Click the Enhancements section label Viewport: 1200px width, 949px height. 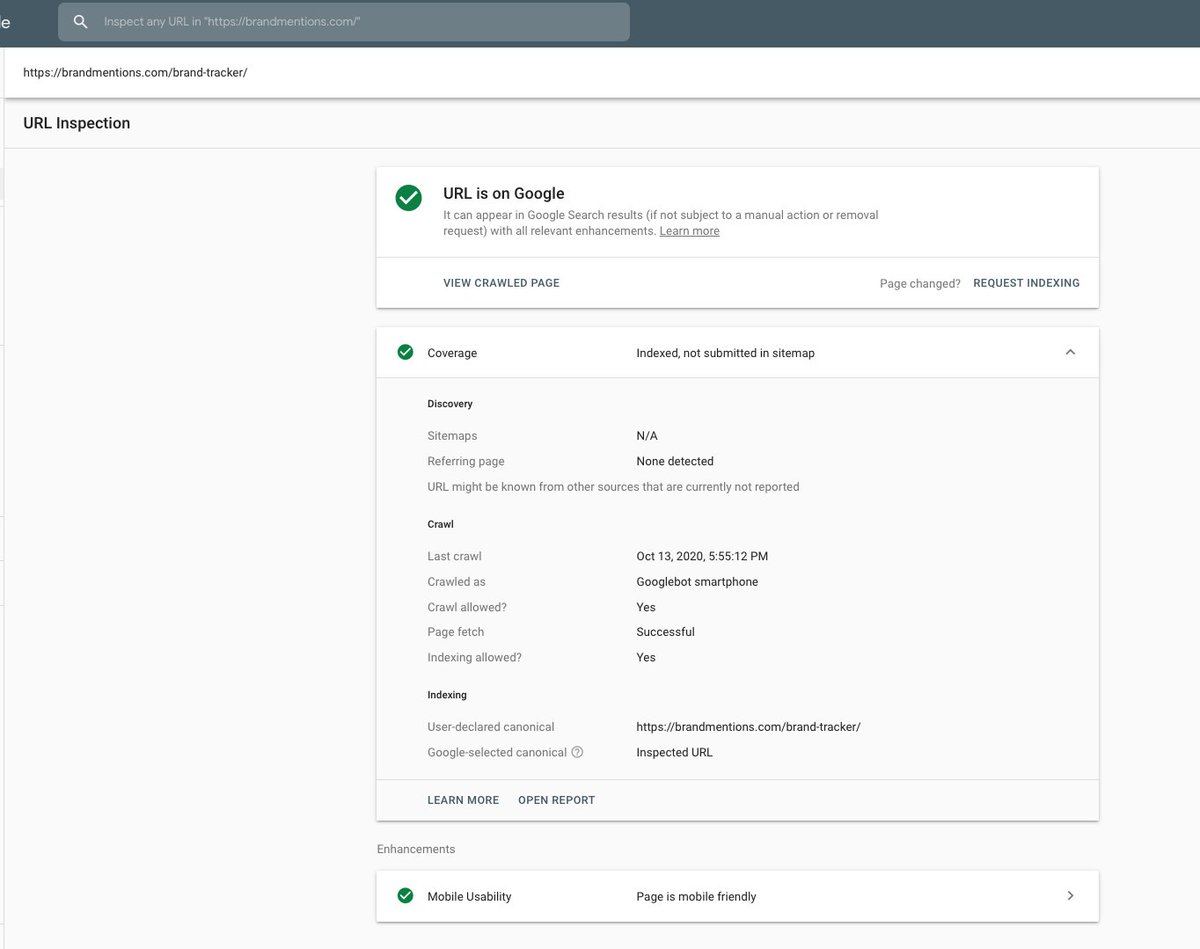click(x=416, y=849)
